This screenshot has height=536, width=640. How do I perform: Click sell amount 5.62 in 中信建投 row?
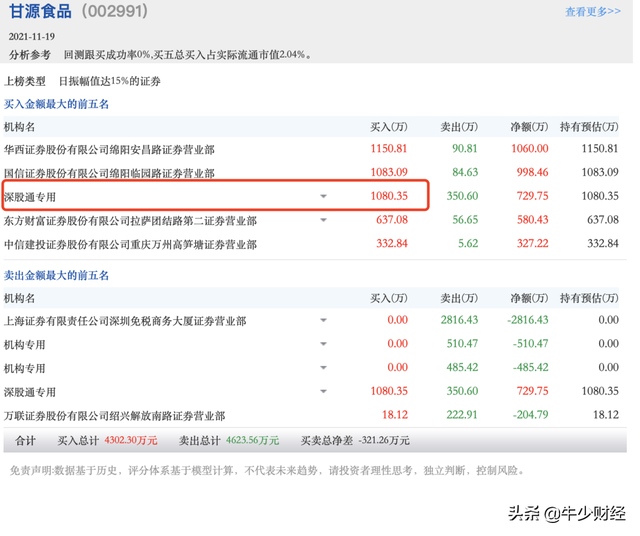[468, 243]
